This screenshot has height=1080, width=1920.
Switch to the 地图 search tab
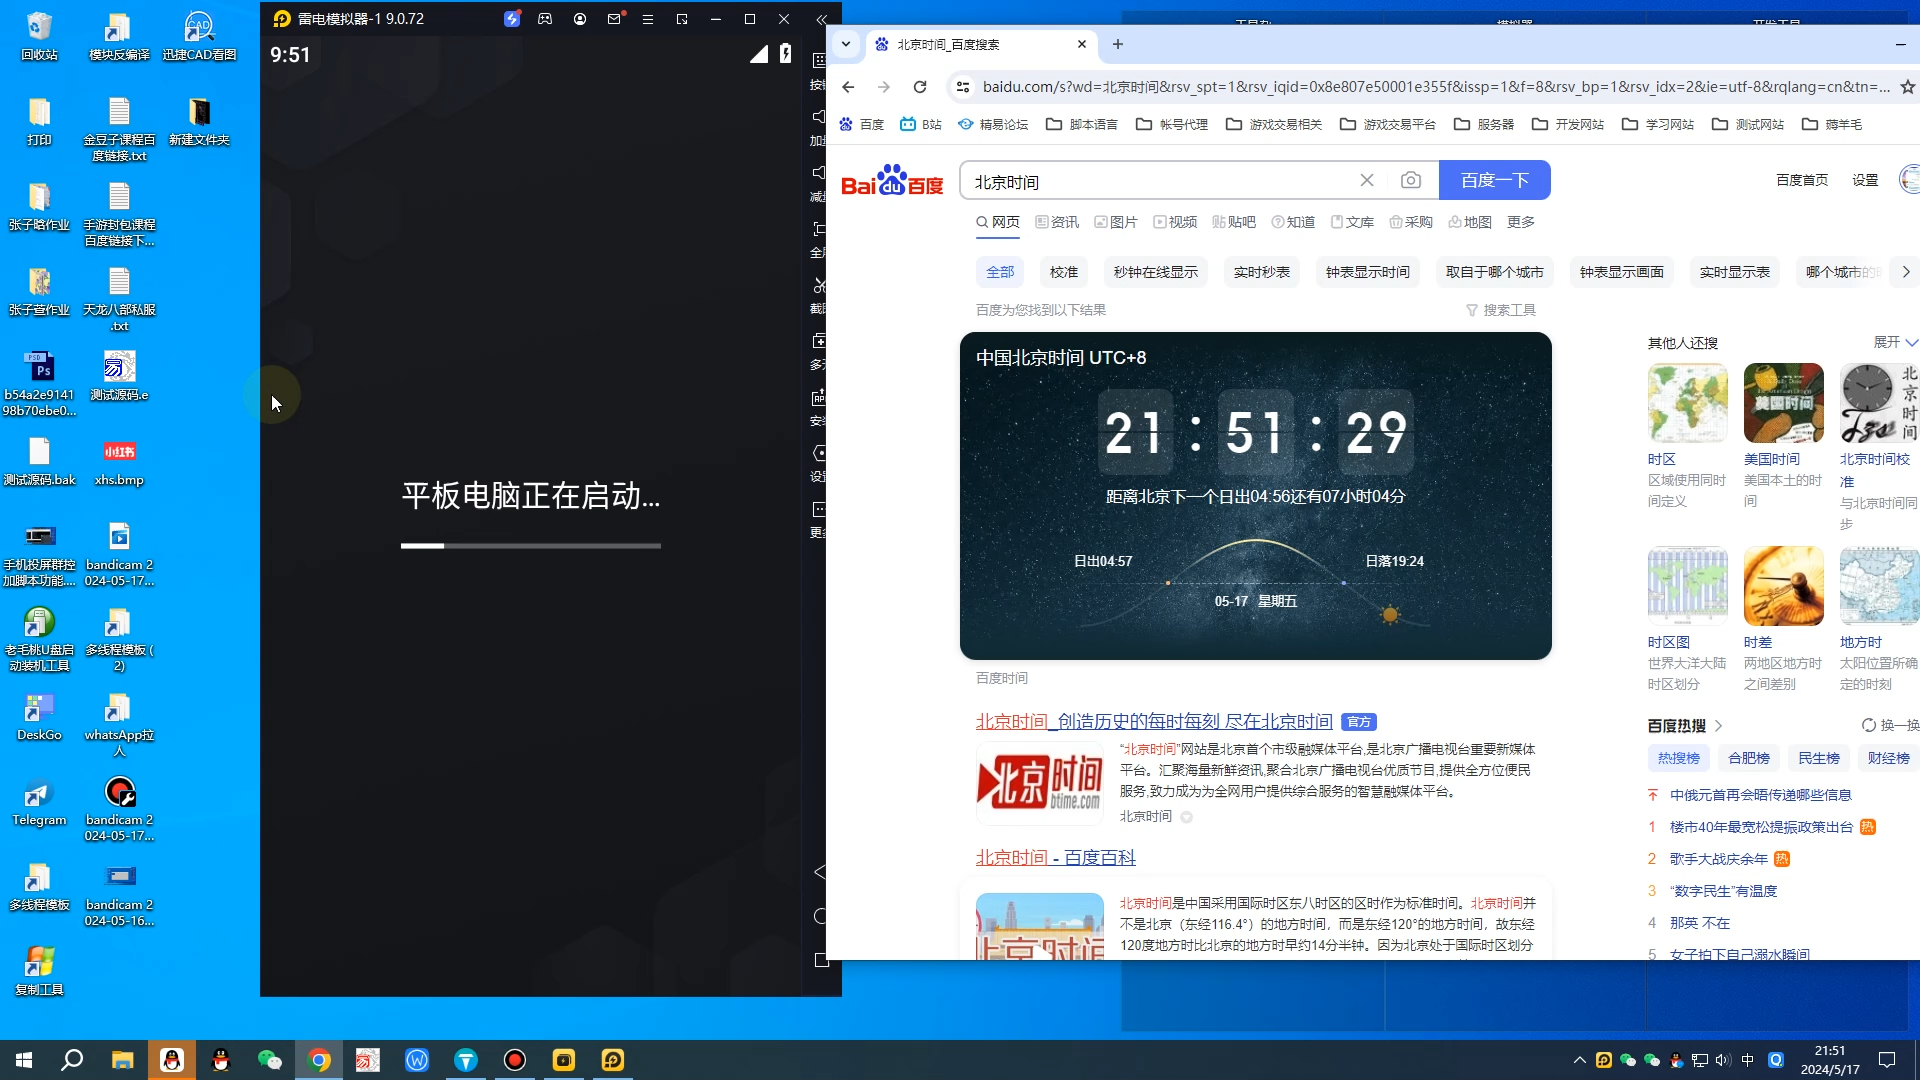pos(1470,222)
